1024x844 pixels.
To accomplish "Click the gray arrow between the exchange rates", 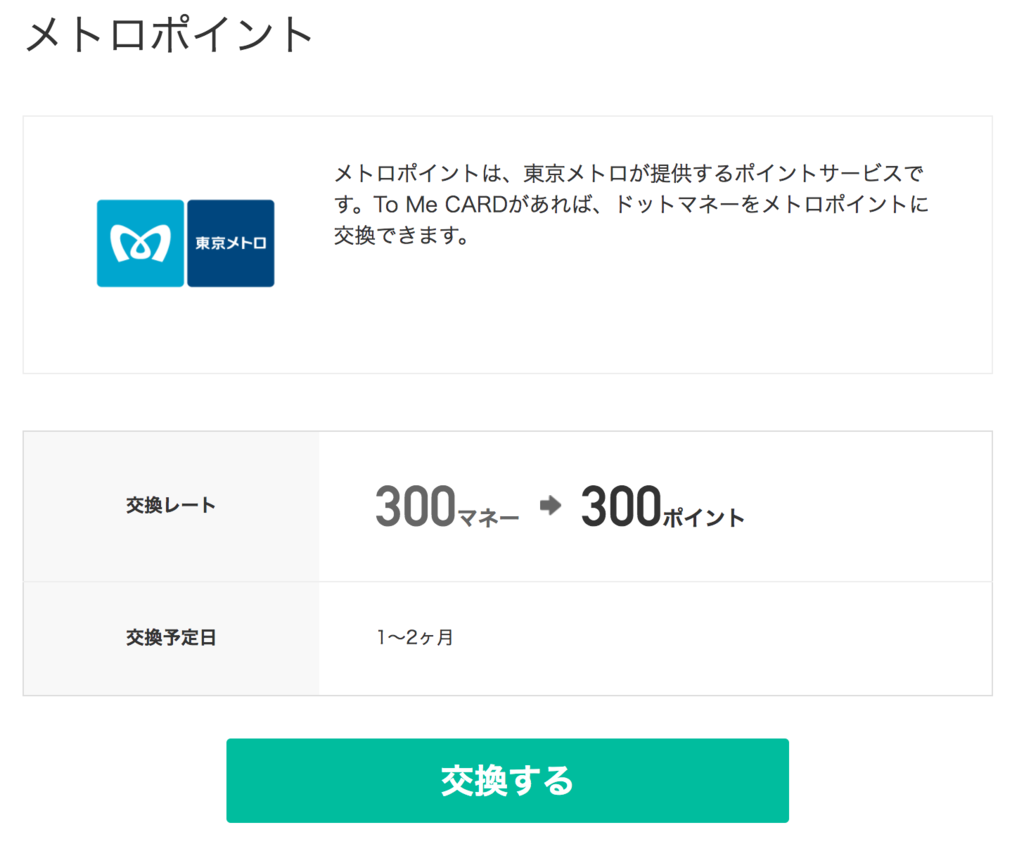I will [x=551, y=505].
